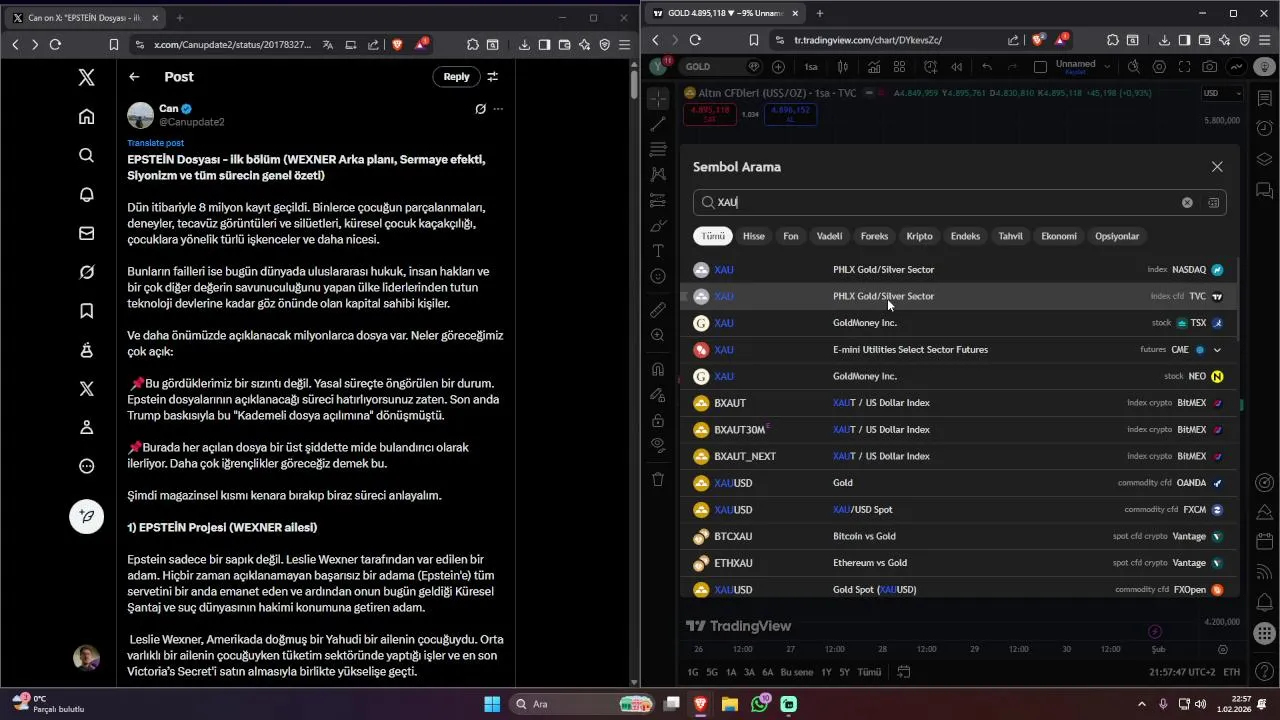Image resolution: width=1280 pixels, height=720 pixels.
Task: Choose XAUUSD Gold OANDA result
Action: click(x=958, y=483)
